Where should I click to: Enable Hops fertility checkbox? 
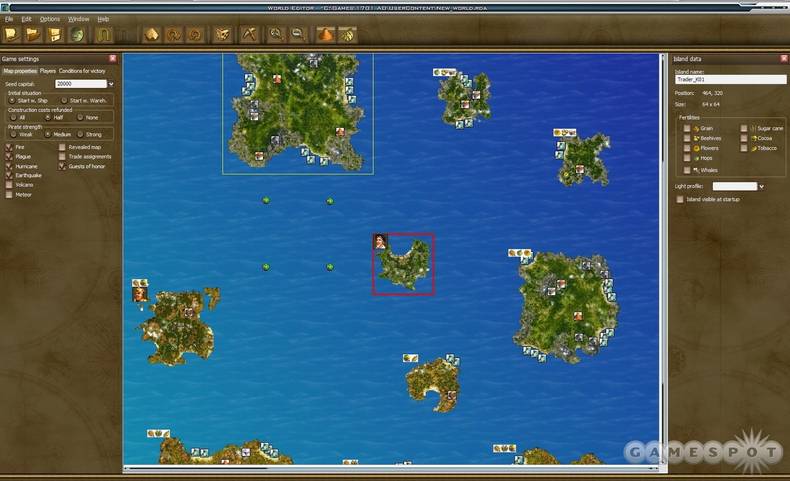coord(687,158)
